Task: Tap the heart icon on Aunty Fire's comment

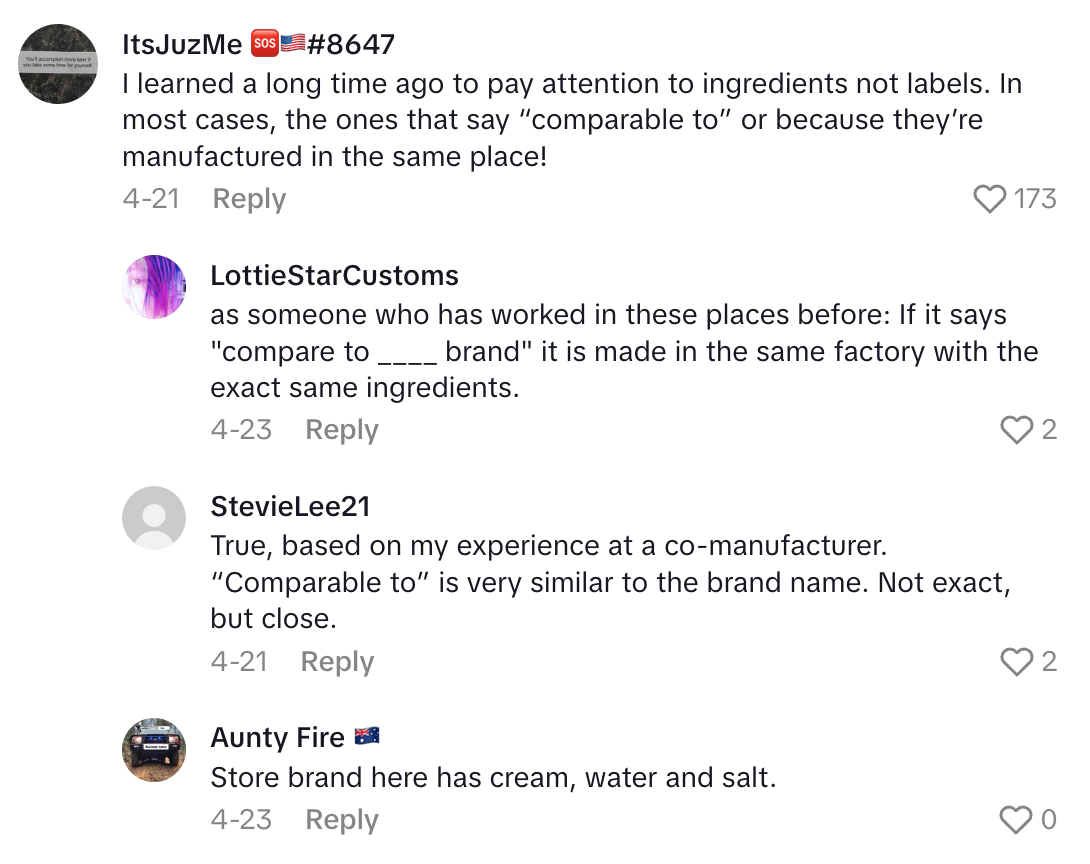Action: point(1017,820)
